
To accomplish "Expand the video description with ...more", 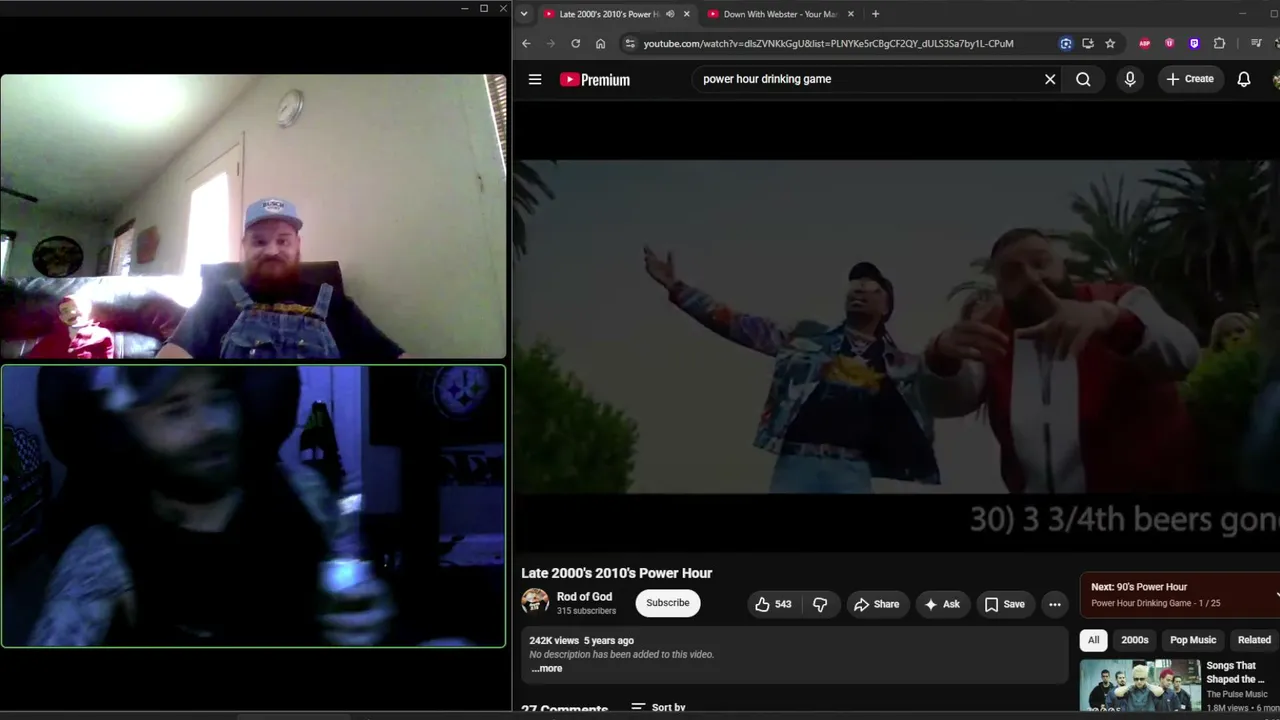I will pyautogui.click(x=547, y=668).
